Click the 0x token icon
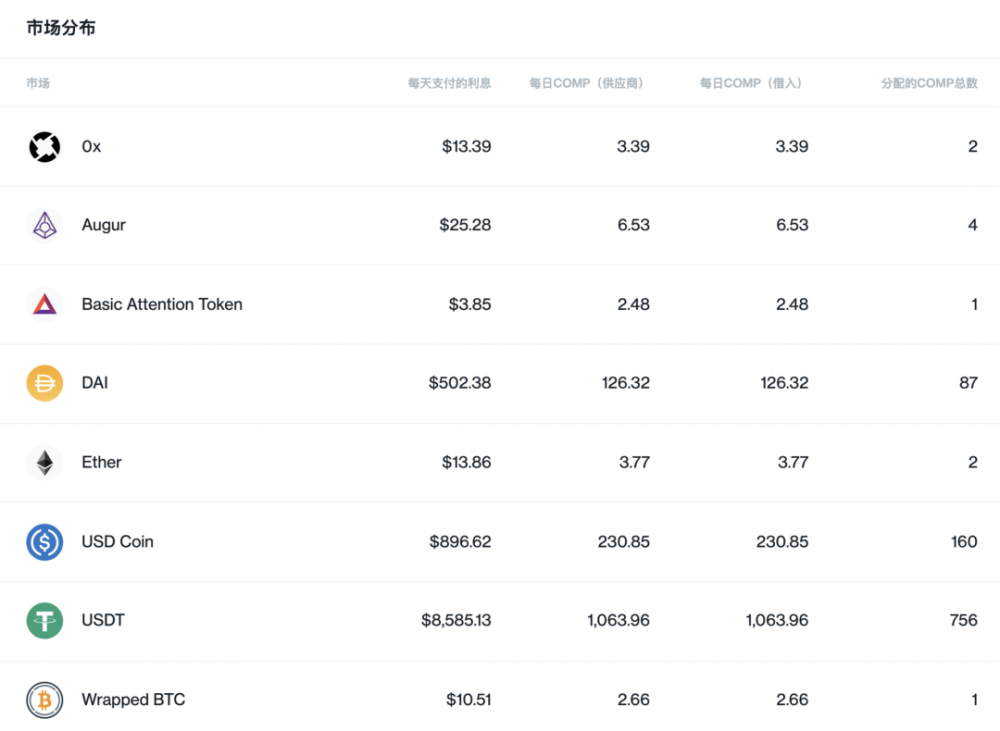The height and width of the screenshot is (731, 1000). [44, 147]
